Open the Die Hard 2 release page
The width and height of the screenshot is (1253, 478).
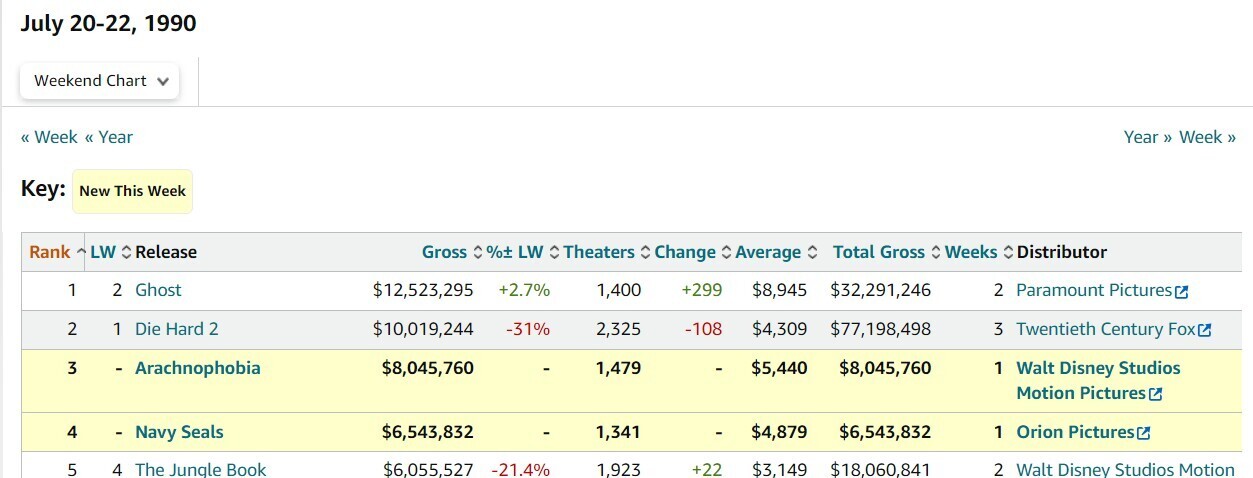coord(176,329)
